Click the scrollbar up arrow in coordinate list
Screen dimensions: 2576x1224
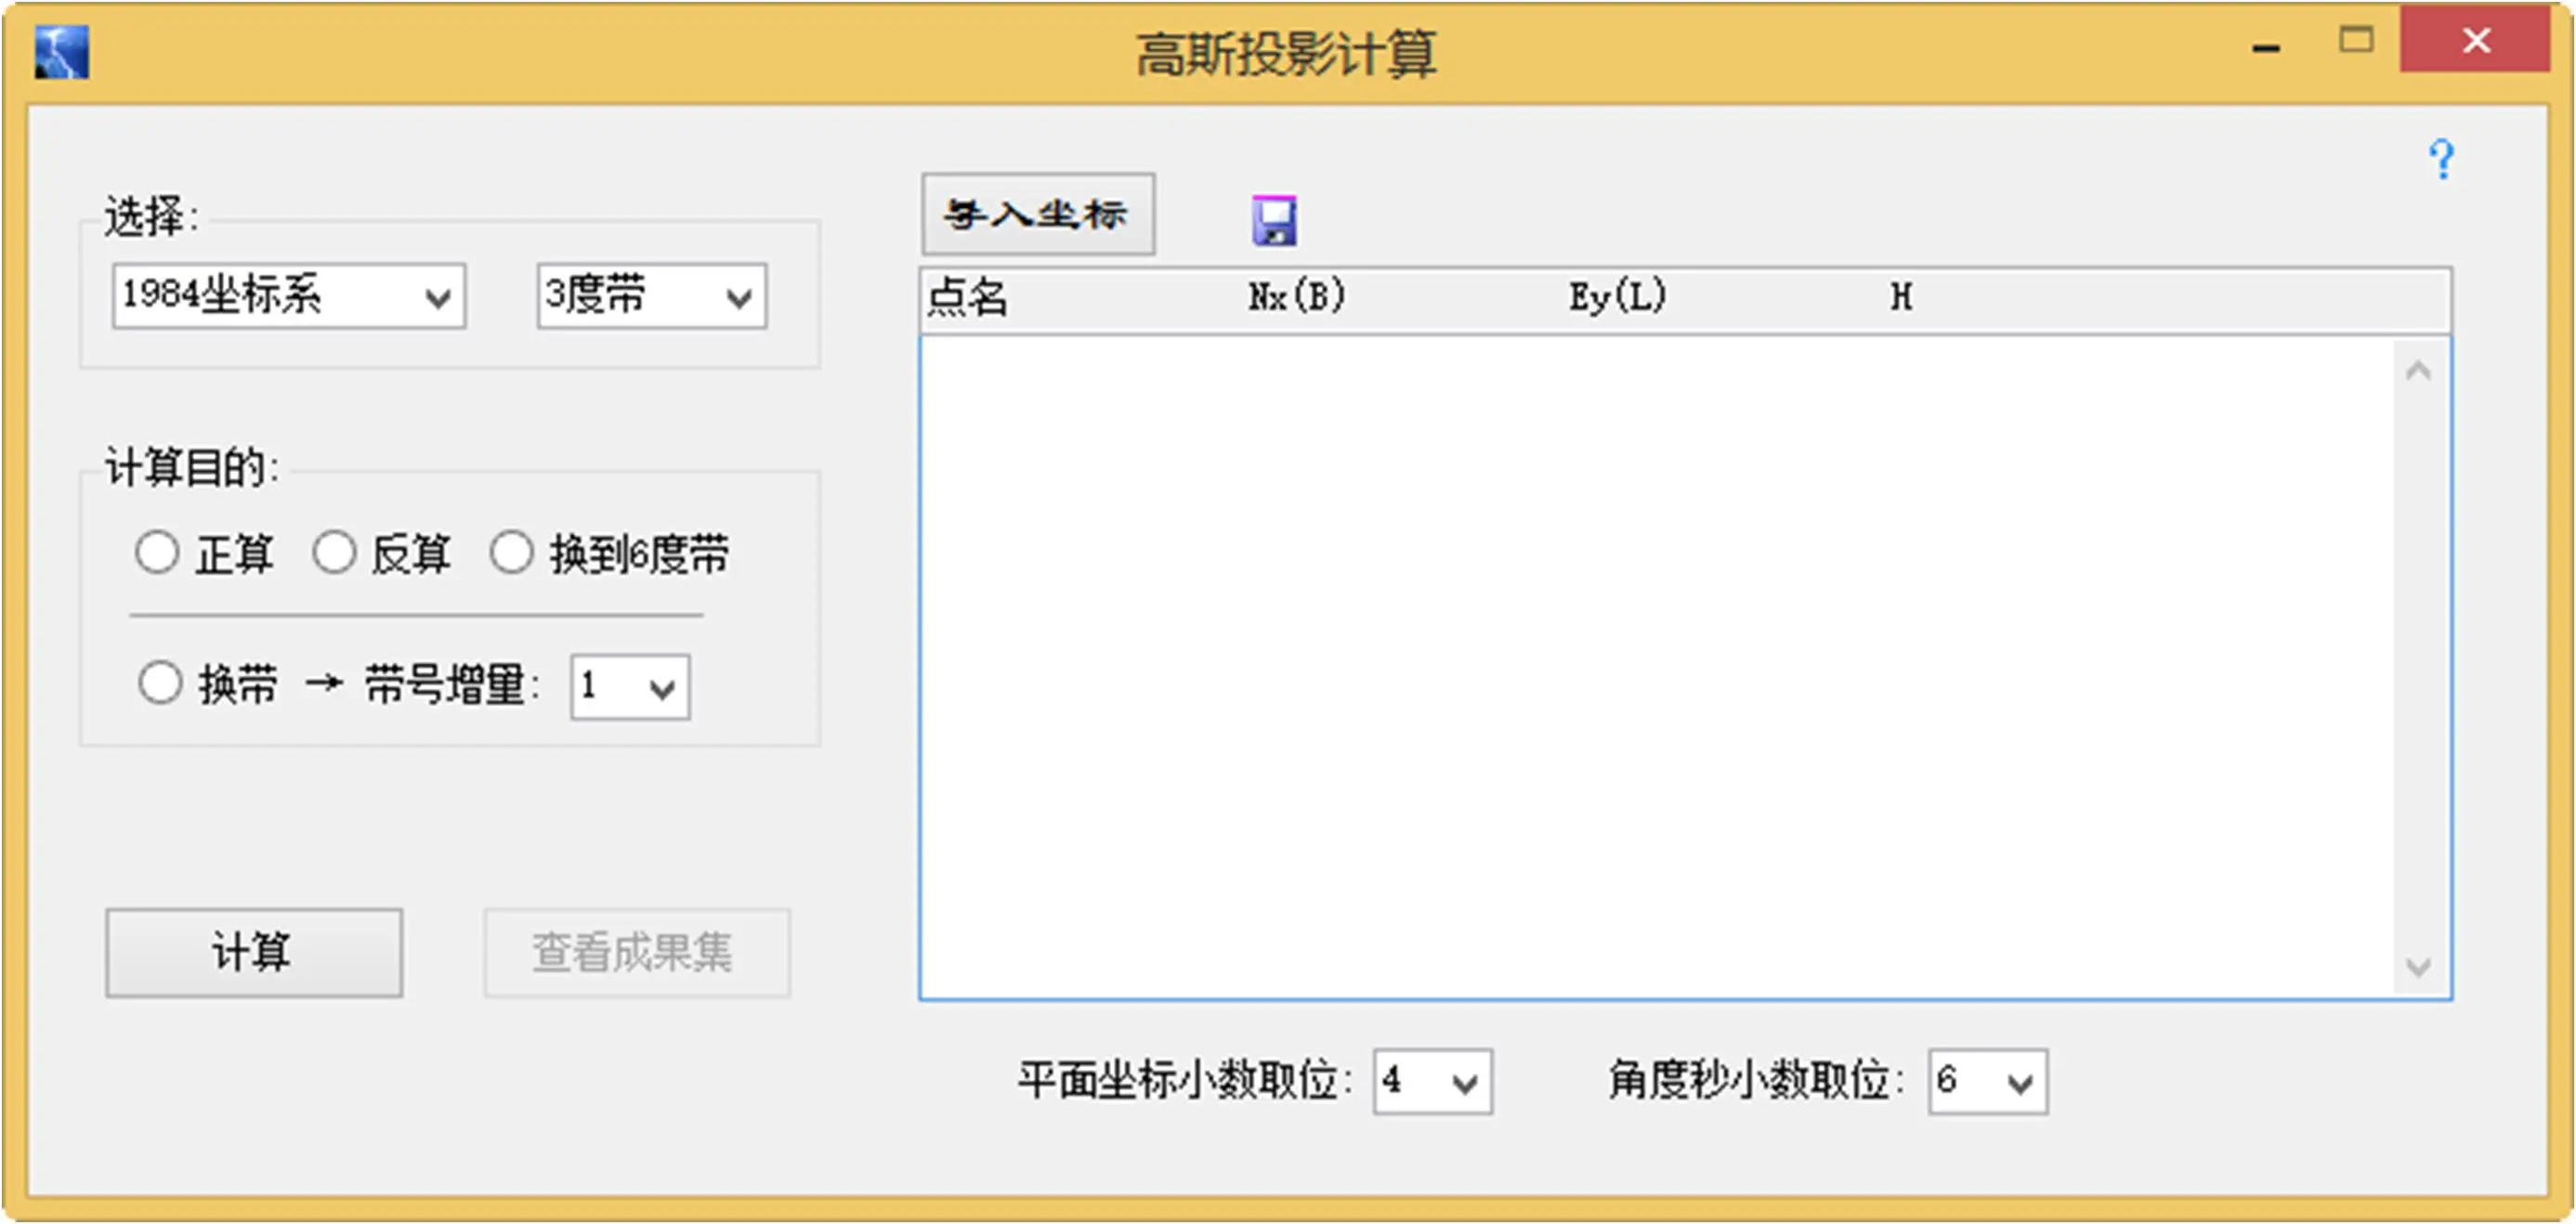pos(2418,371)
